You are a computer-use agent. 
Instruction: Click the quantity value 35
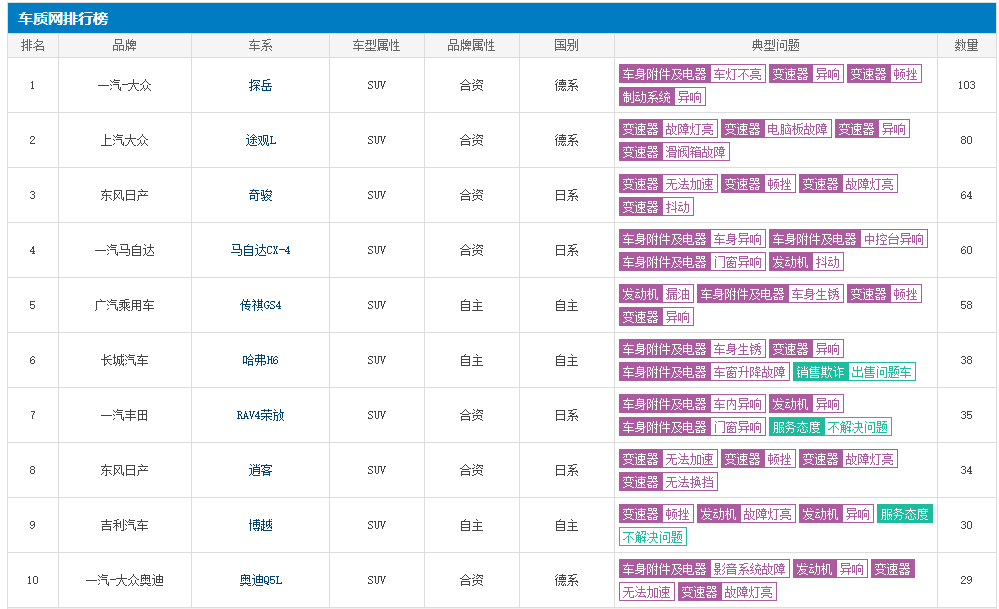966,415
